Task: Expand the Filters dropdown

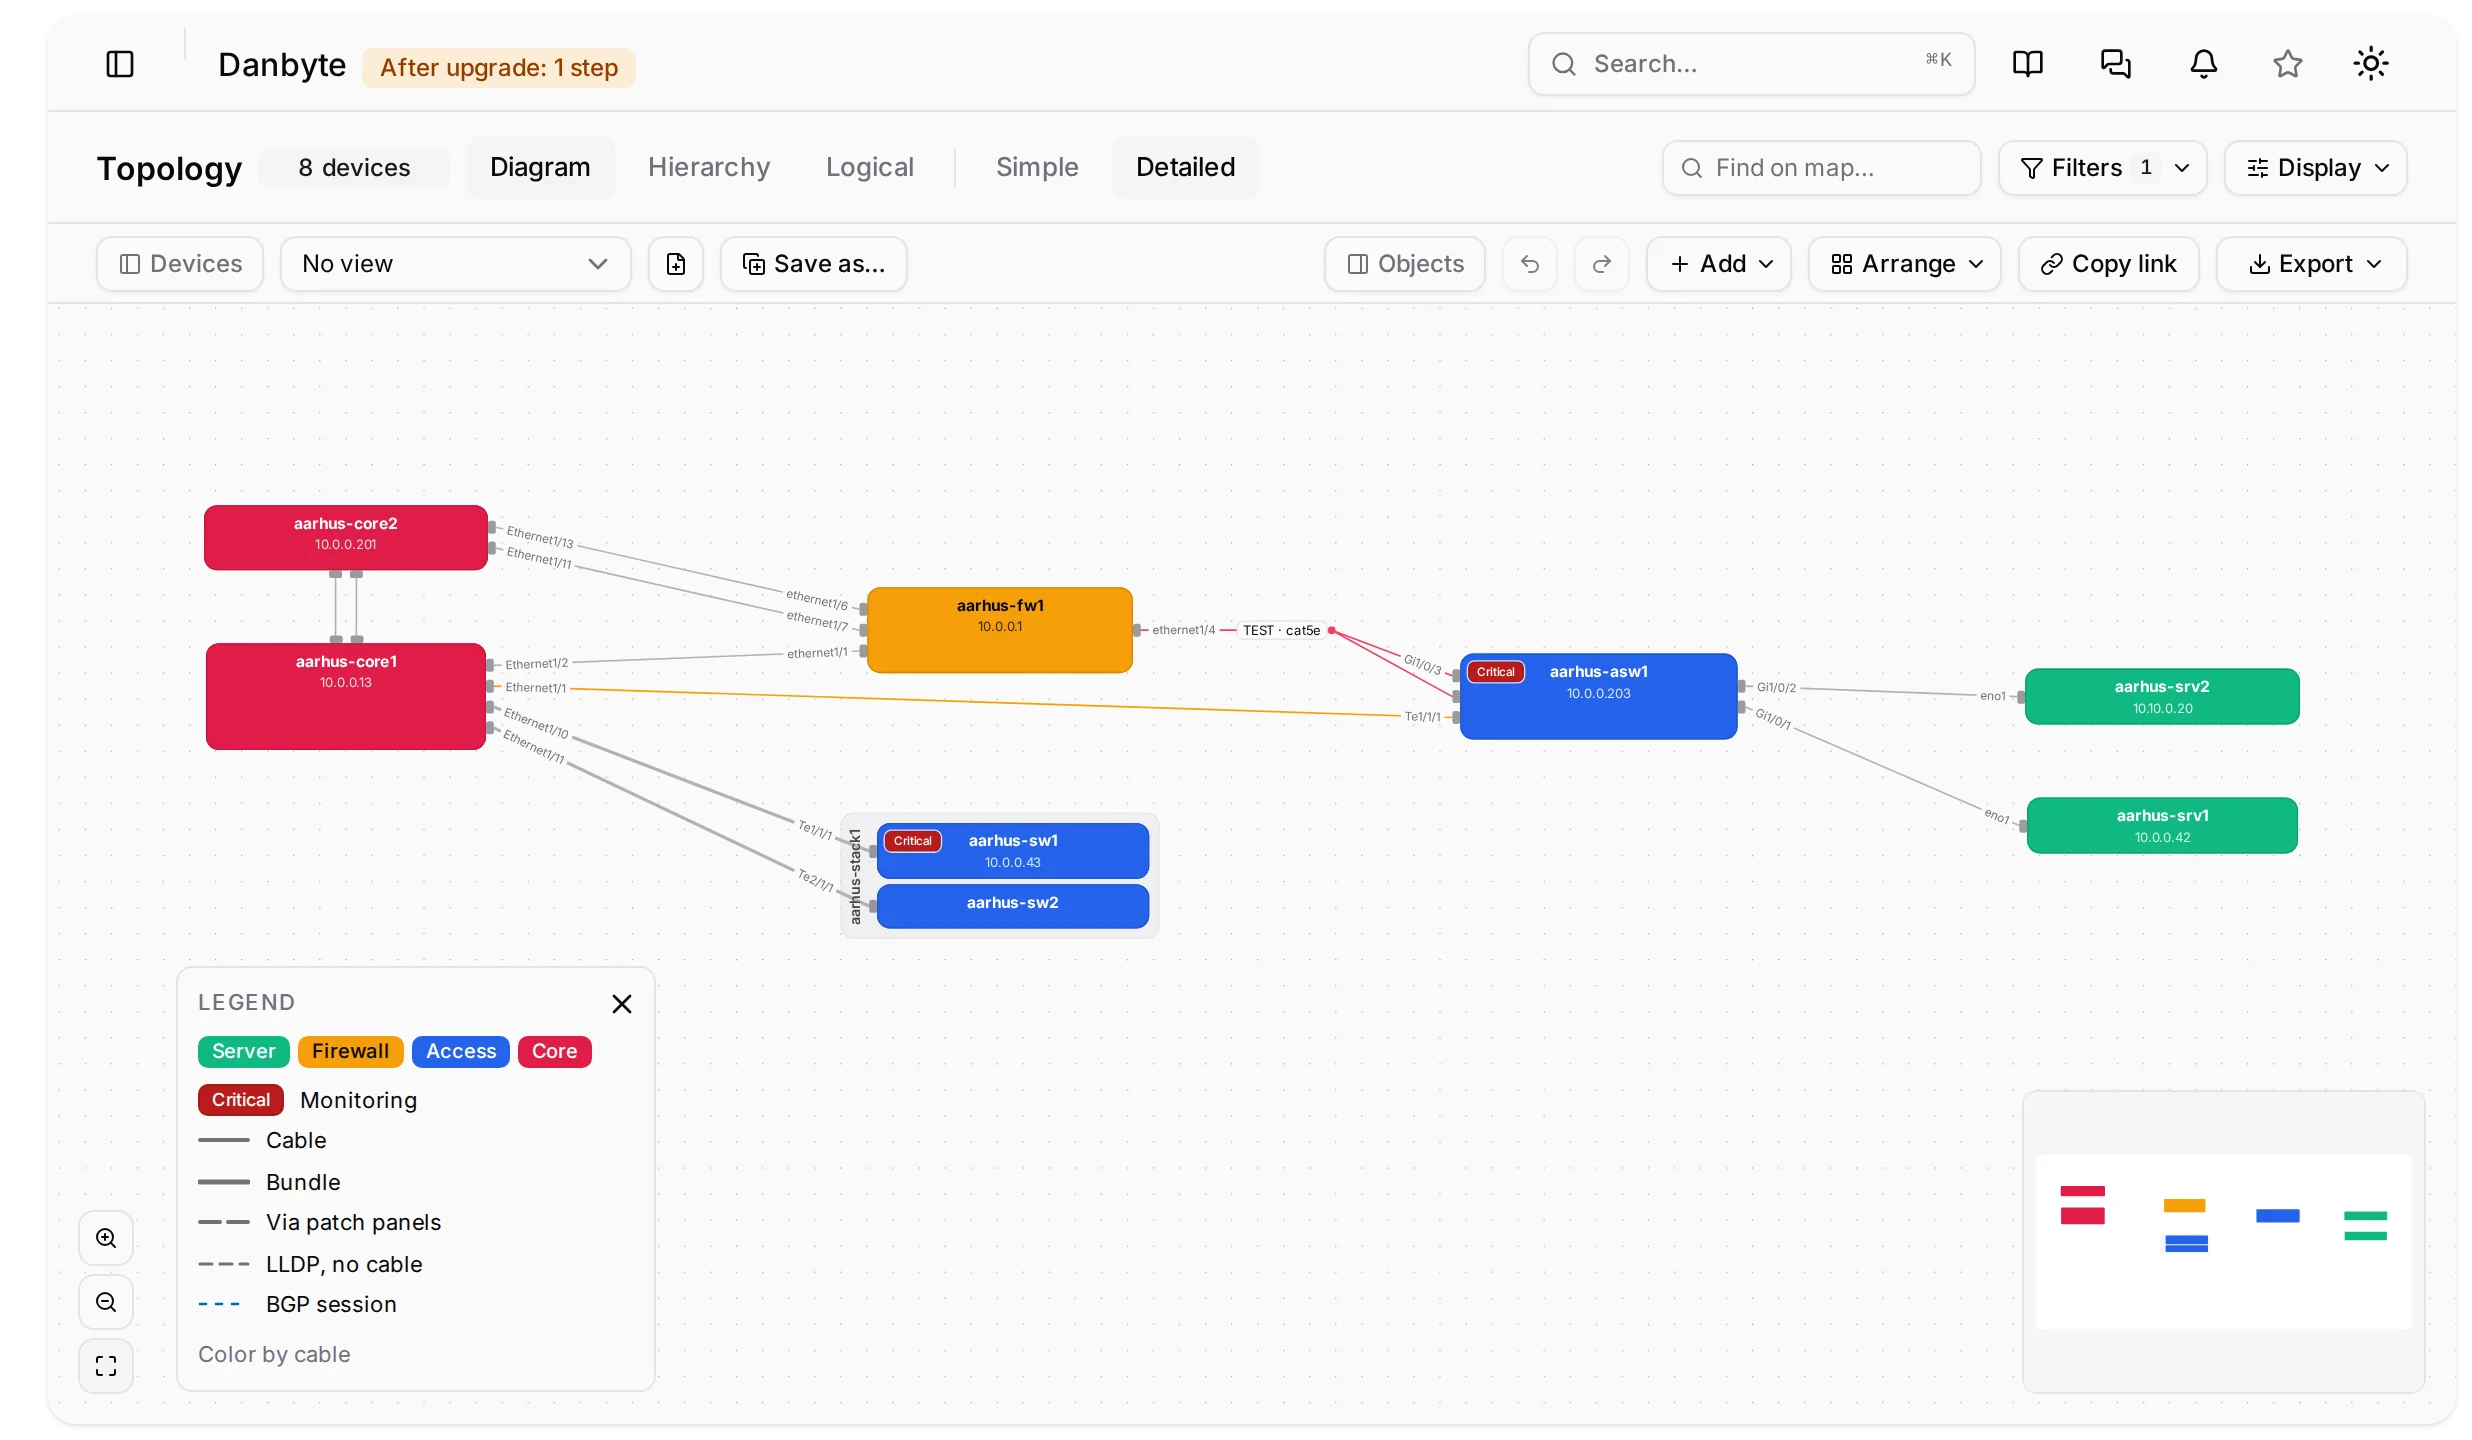Action: (x=2103, y=168)
